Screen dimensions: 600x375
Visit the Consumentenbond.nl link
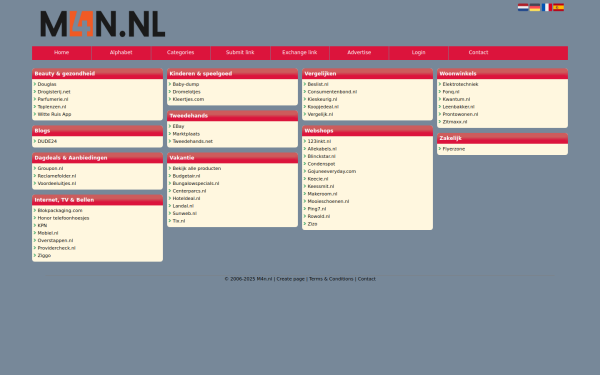(x=332, y=92)
